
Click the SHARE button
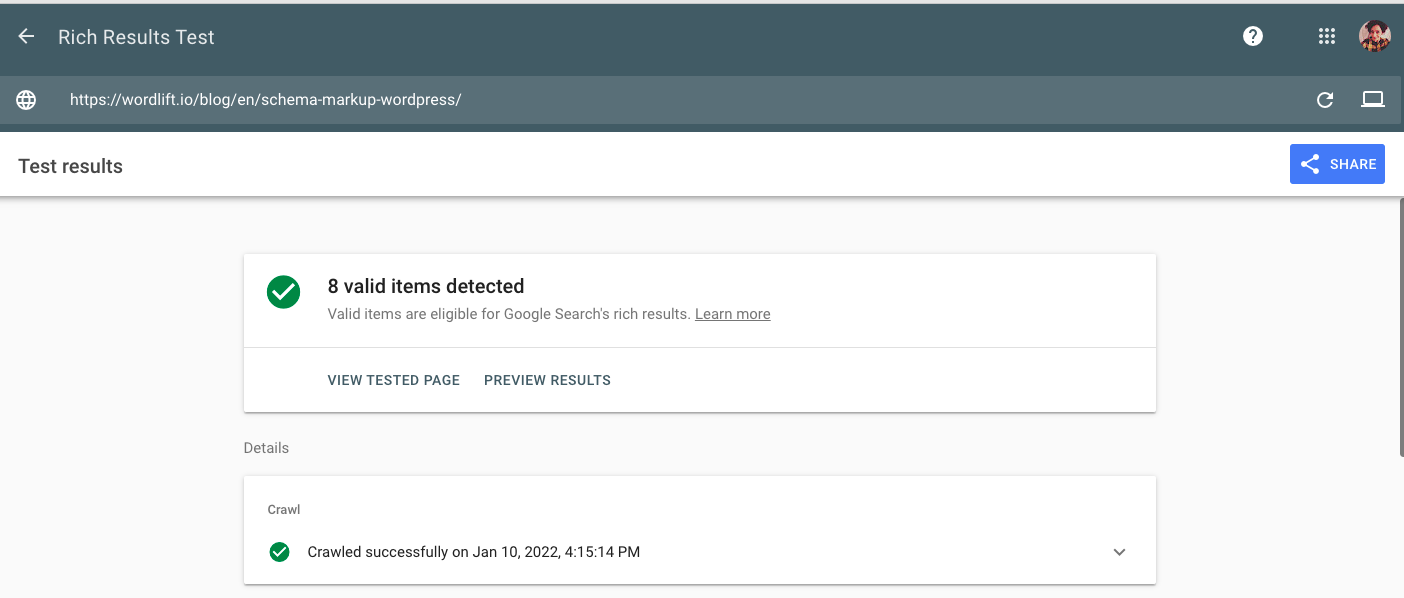tap(1337, 164)
